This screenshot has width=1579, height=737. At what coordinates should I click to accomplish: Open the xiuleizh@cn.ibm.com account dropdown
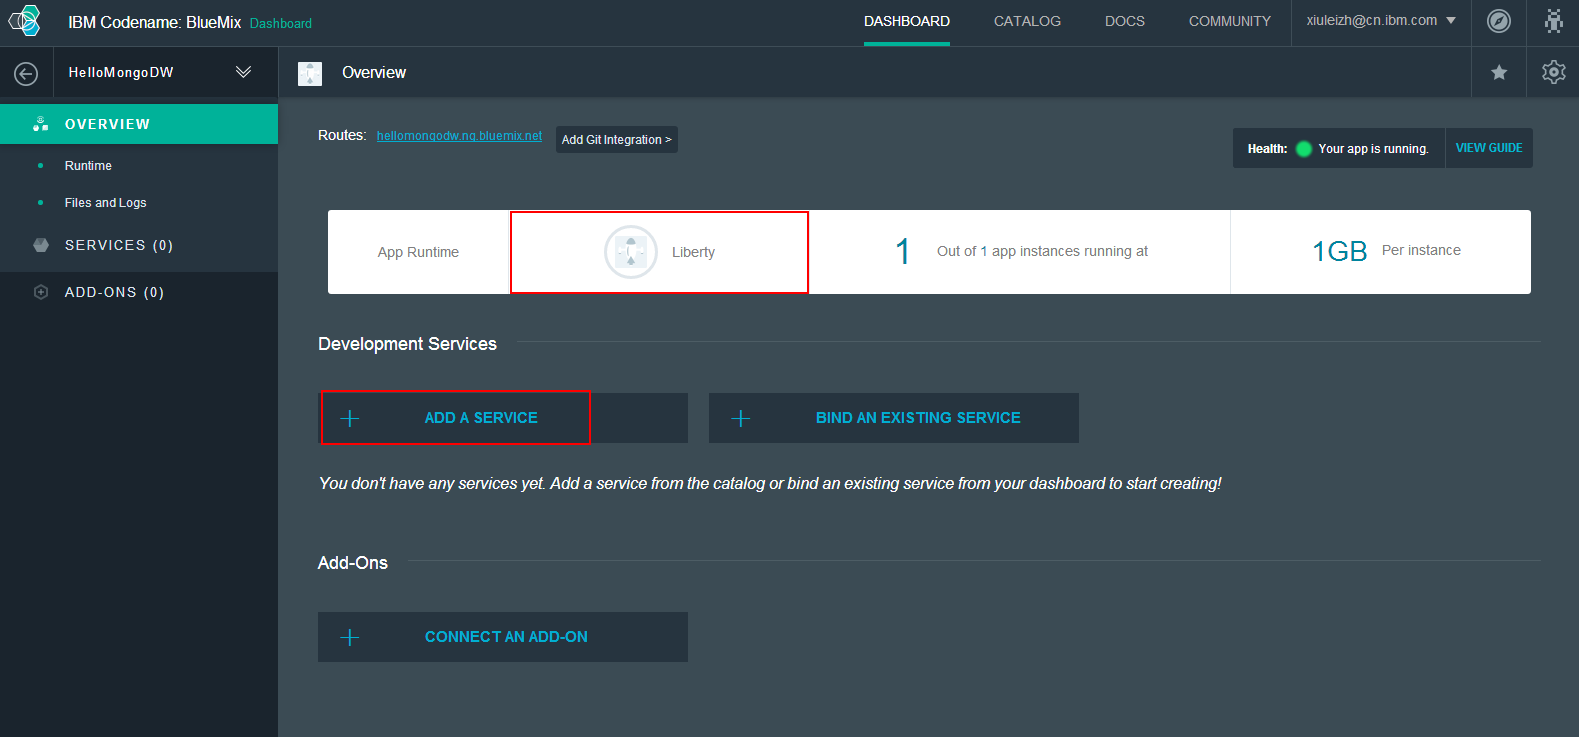[x=1381, y=20]
